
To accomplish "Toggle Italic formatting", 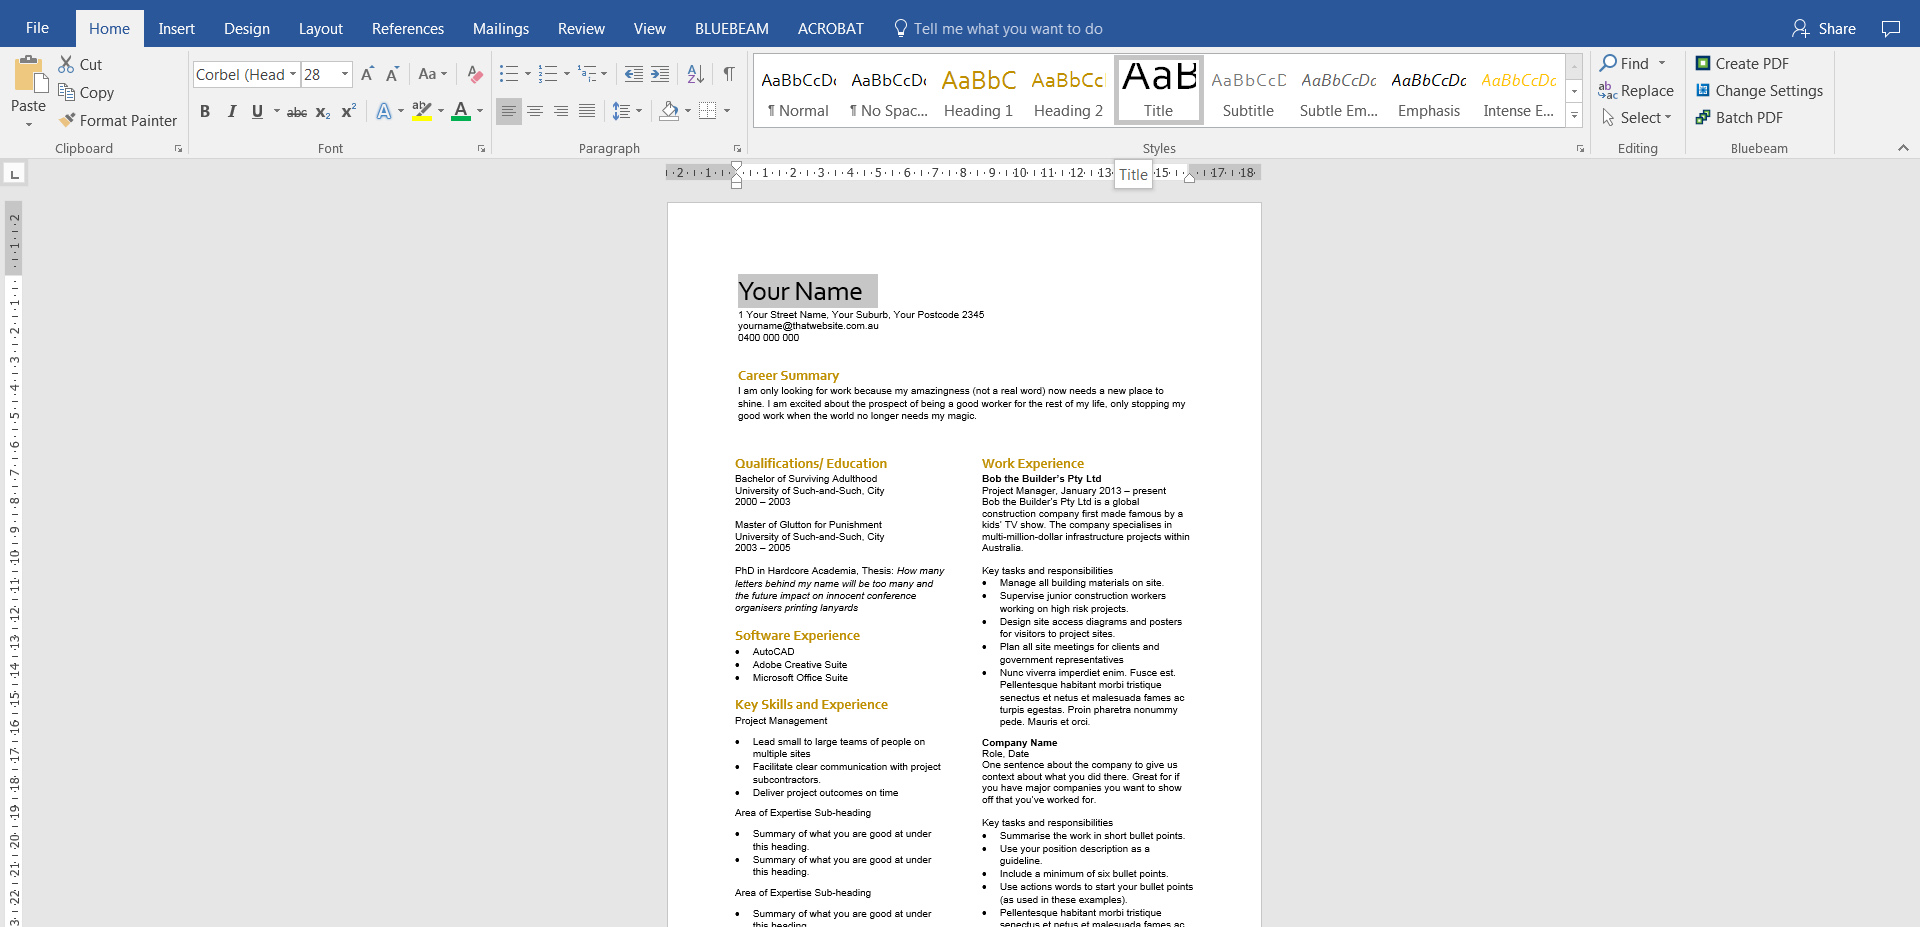I will pyautogui.click(x=231, y=112).
